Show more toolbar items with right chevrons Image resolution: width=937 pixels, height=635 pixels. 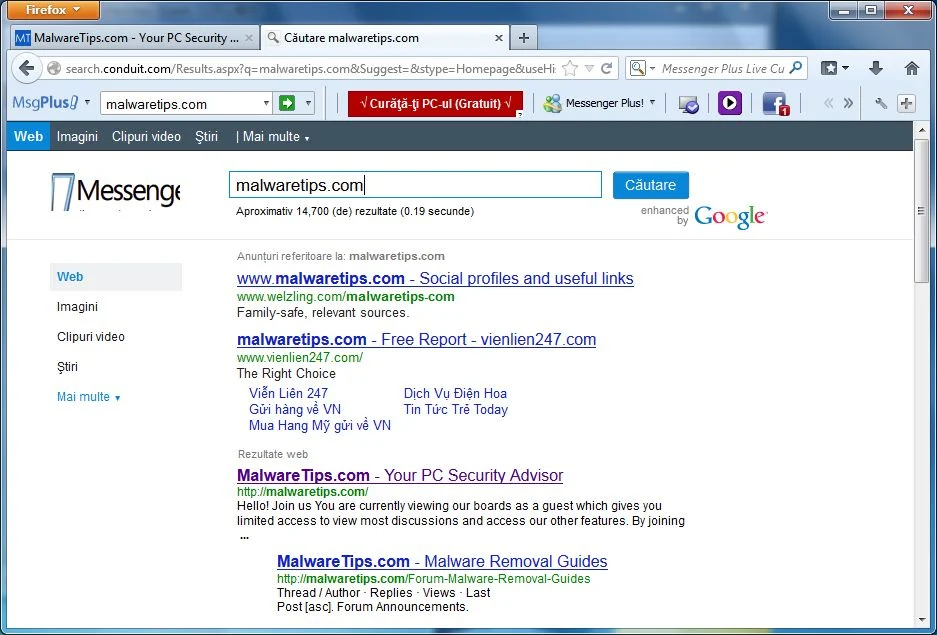[848, 103]
